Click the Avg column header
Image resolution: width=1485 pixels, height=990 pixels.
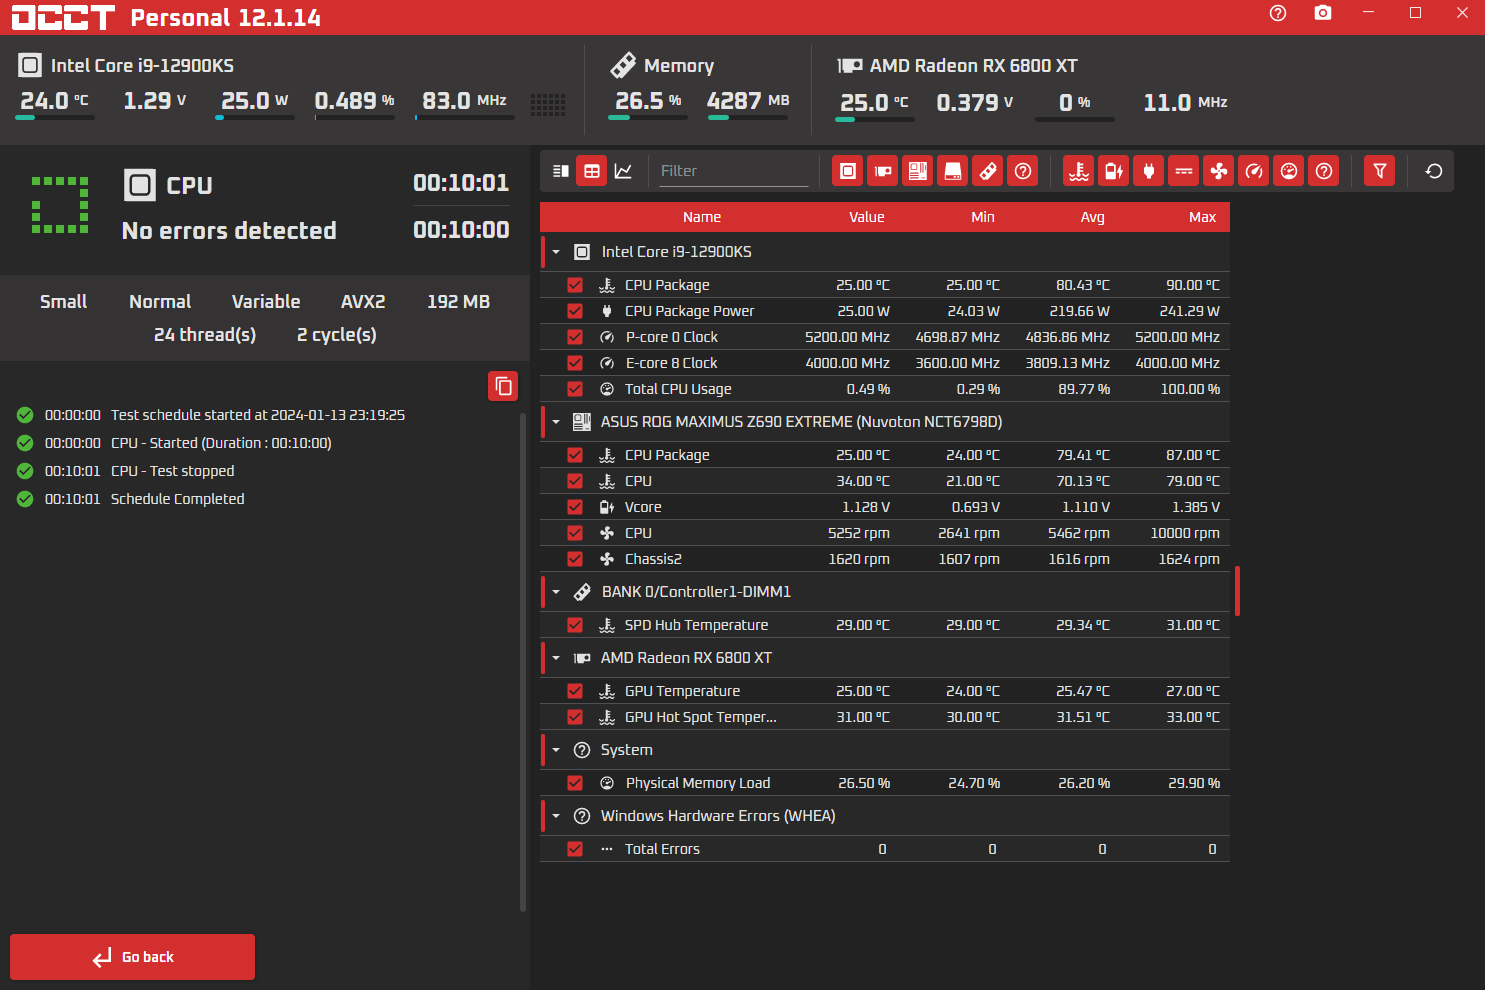(1092, 217)
